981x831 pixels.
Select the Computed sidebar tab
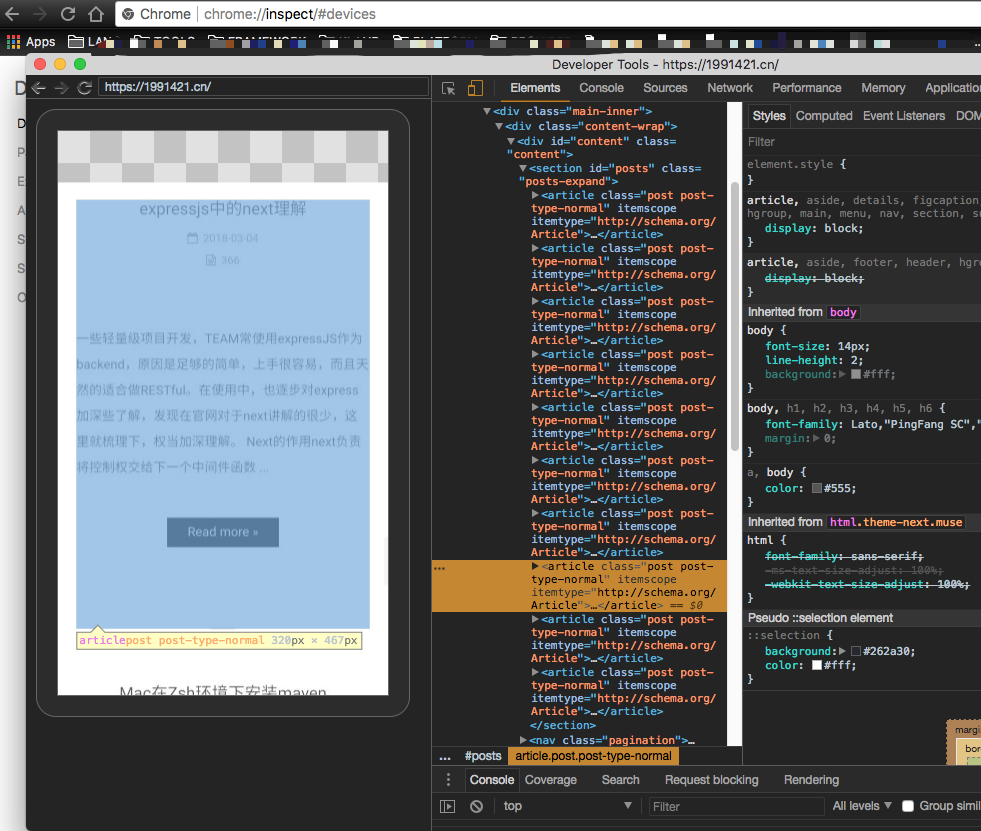824,116
